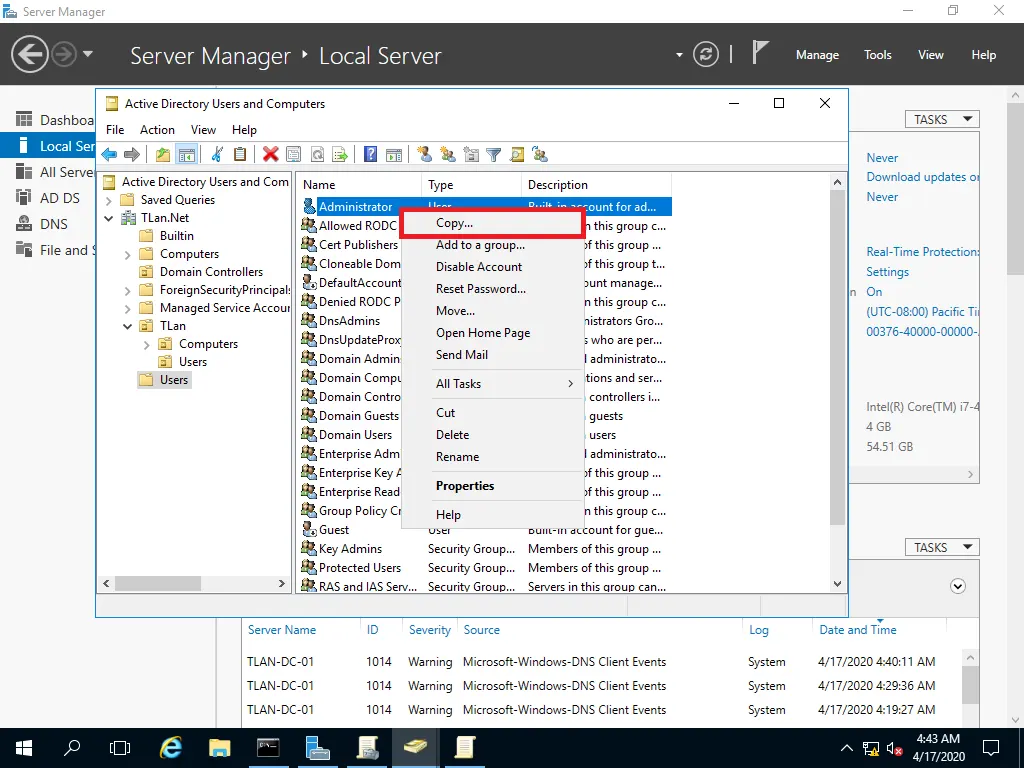Open the lower TASKS dropdown
1024x768 pixels.
pos(942,547)
